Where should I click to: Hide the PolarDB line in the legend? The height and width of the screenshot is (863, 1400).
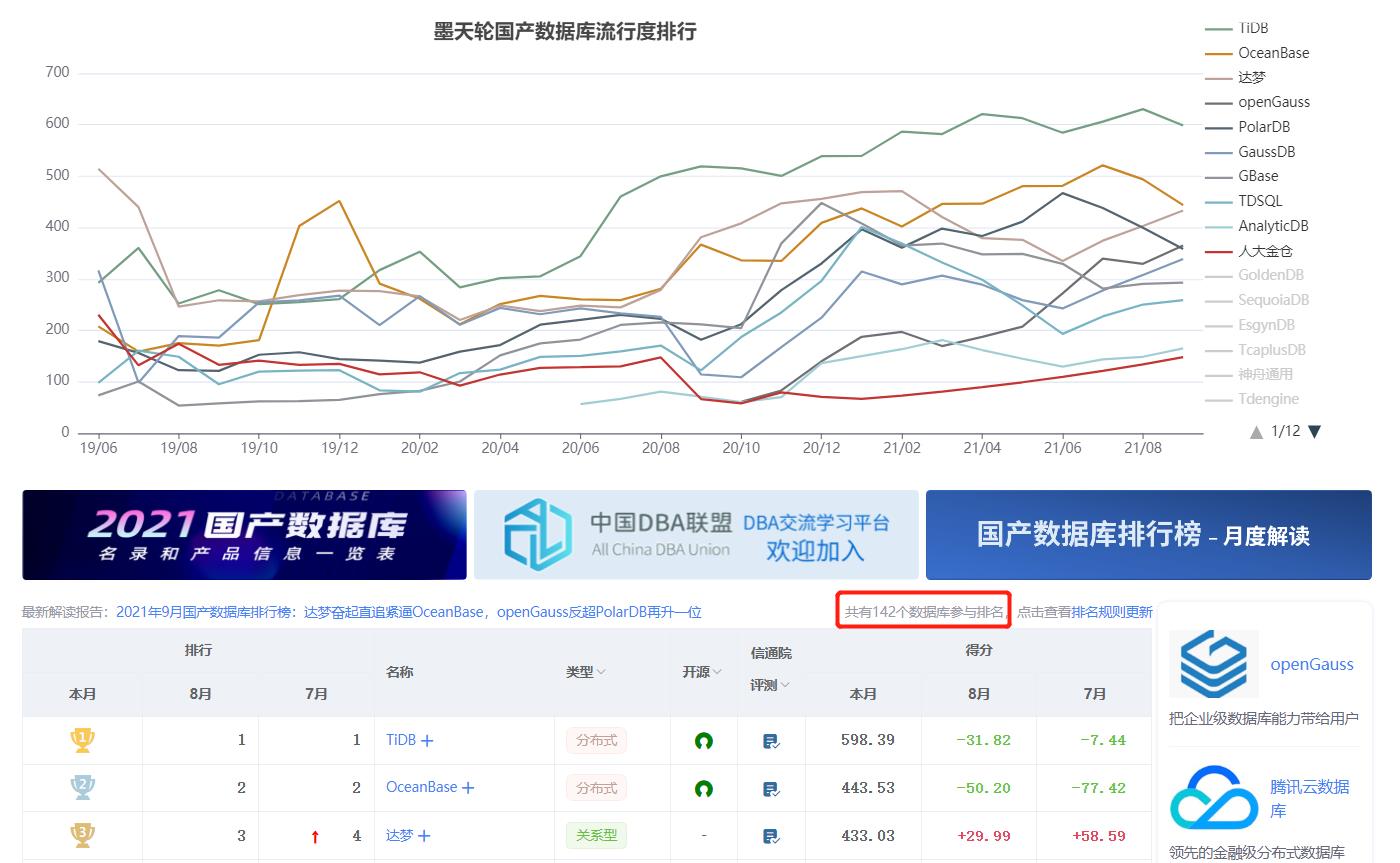tap(1247, 127)
